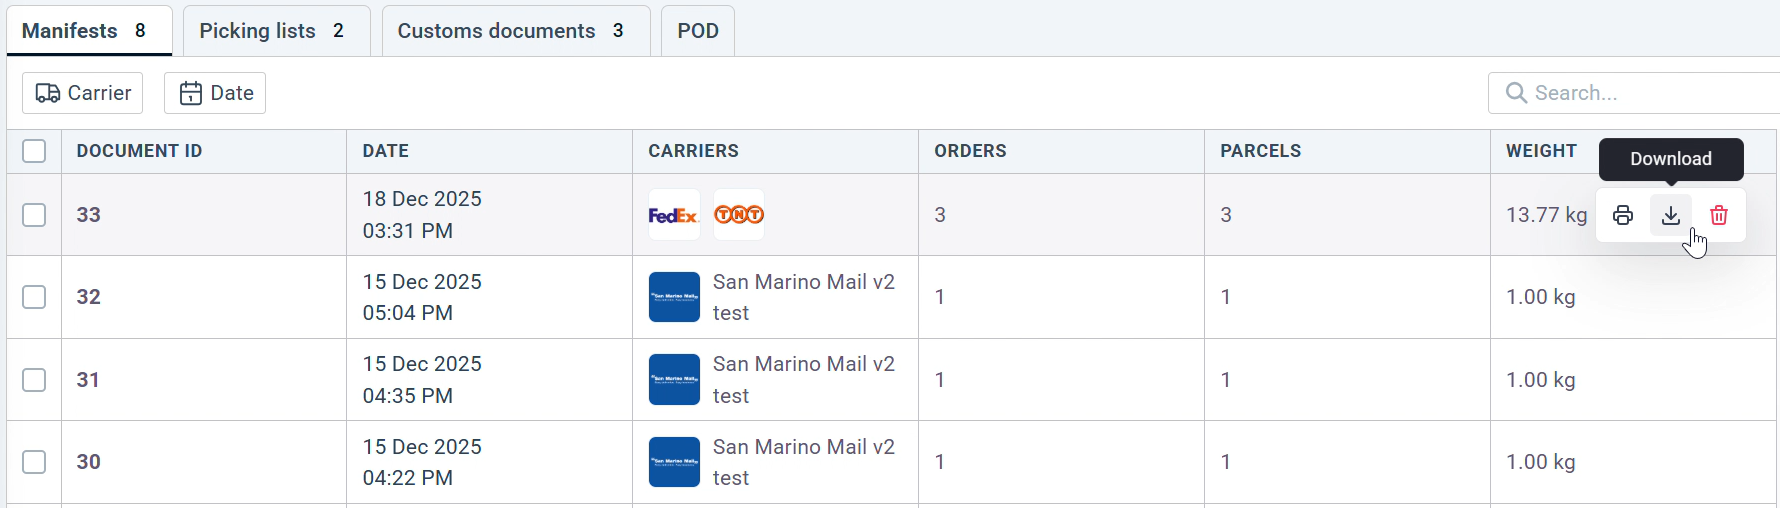Click San Marino Mail logo in row 30
Image resolution: width=1780 pixels, height=508 pixels.
pyautogui.click(x=674, y=462)
